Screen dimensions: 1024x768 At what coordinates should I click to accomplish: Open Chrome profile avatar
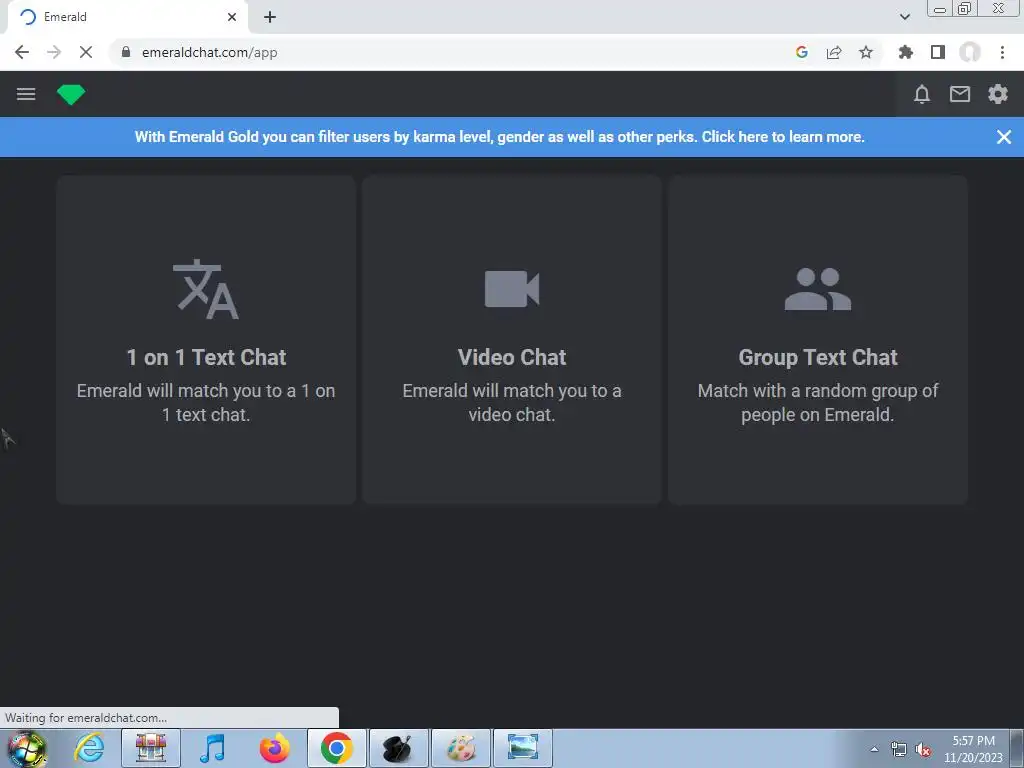tap(970, 52)
